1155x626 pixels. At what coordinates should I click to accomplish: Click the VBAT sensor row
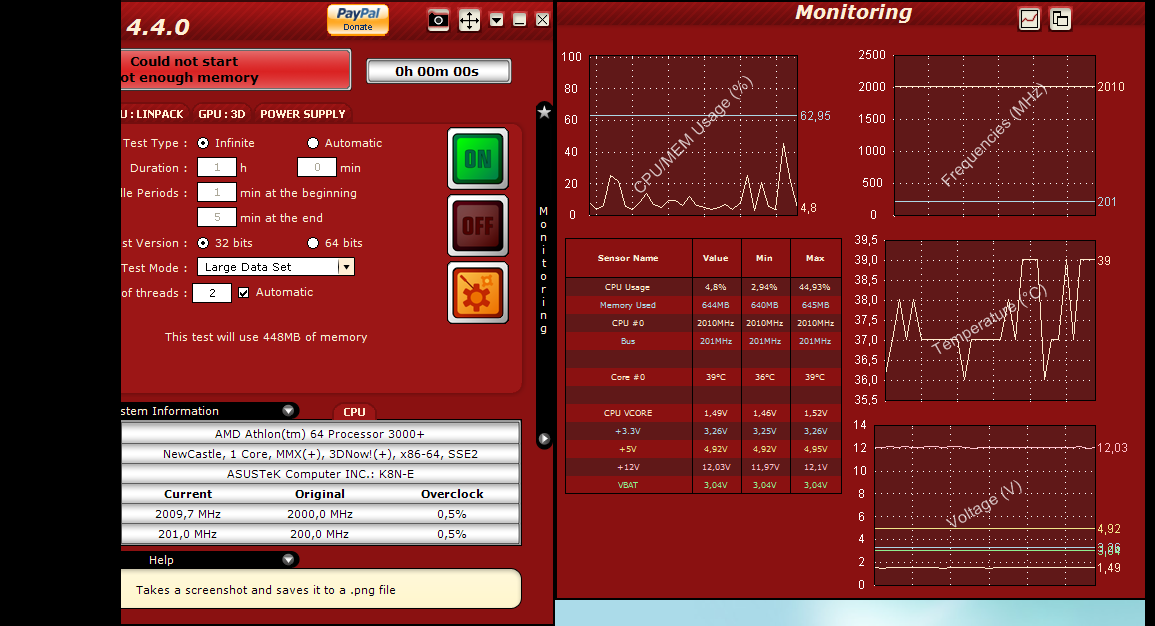[x=703, y=485]
